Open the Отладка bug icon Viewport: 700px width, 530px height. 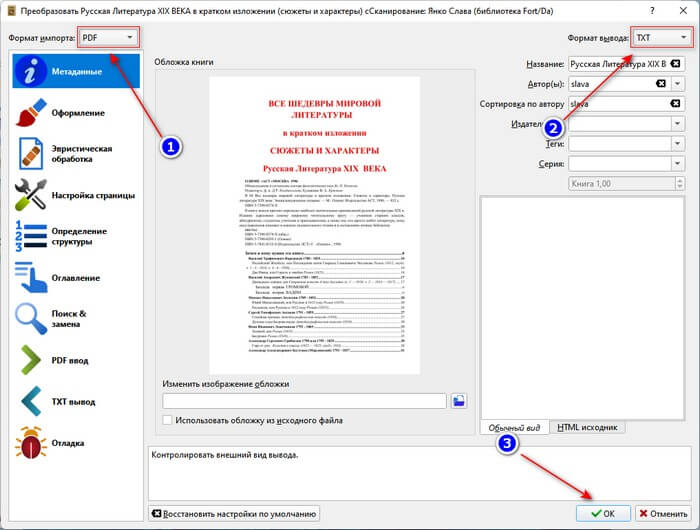click(x=31, y=442)
